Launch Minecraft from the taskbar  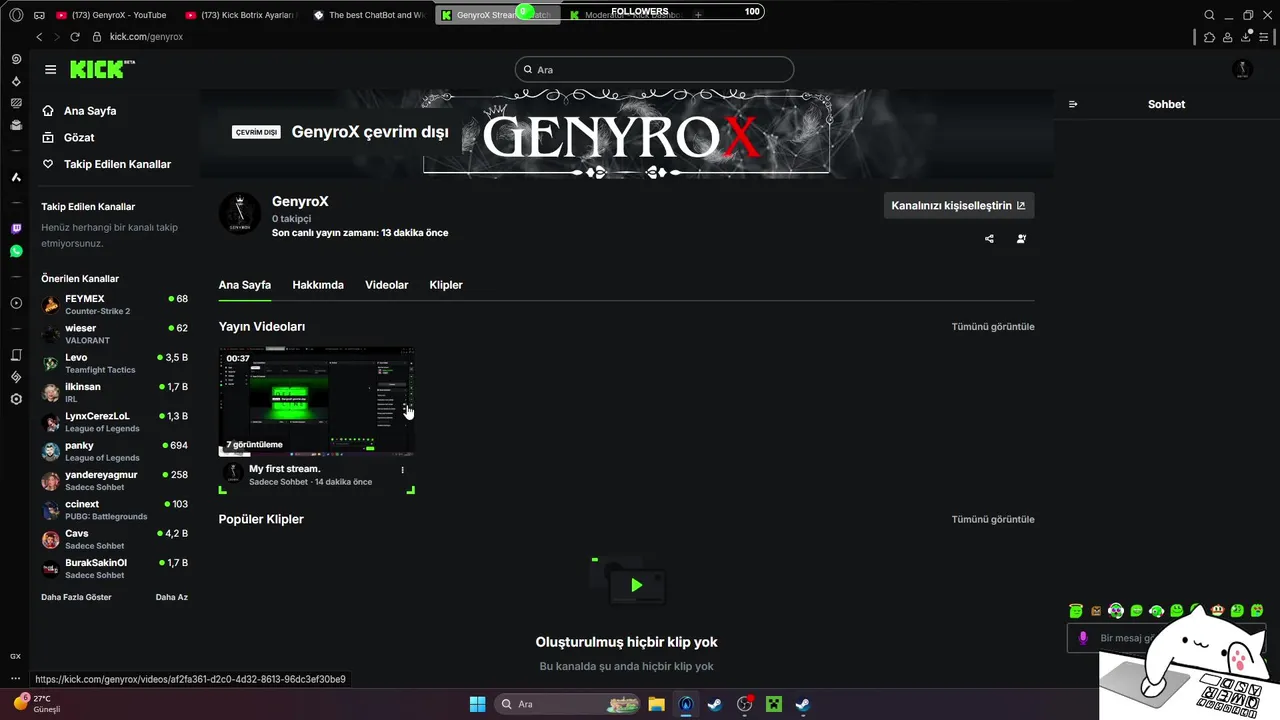[x=773, y=704]
